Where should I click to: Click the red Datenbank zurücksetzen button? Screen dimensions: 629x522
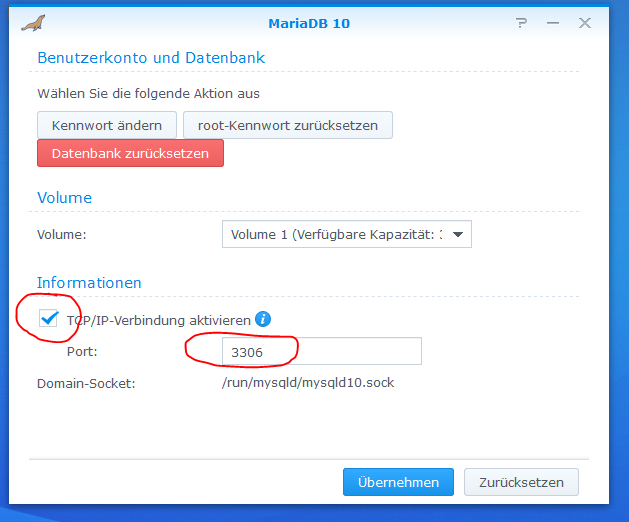coord(130,153)
